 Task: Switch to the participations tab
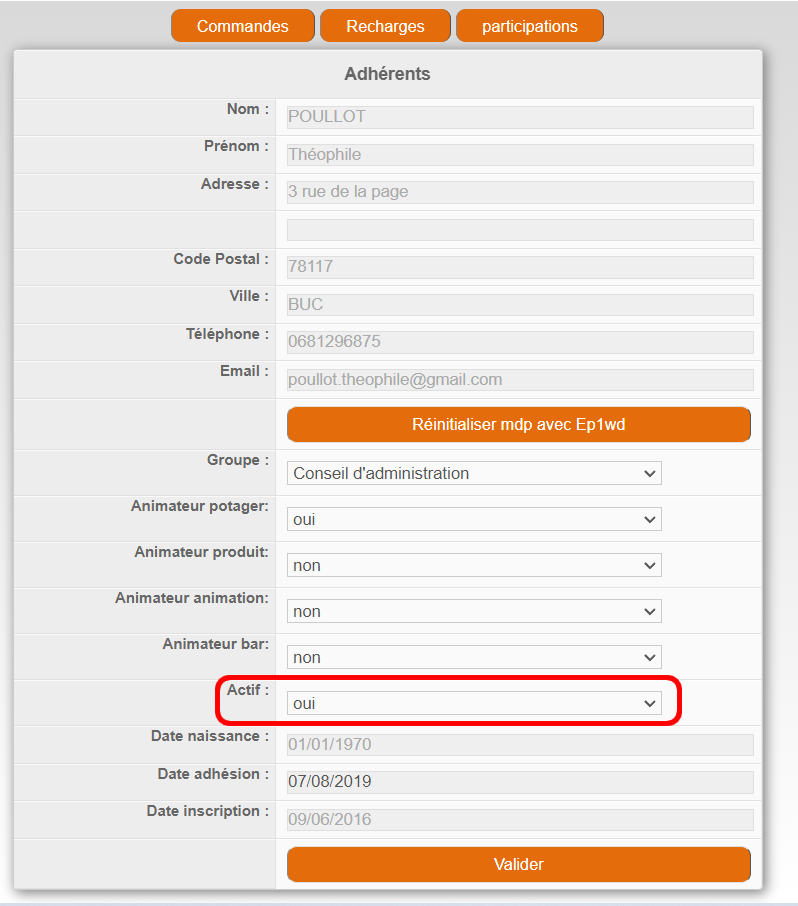click(529, 26)
